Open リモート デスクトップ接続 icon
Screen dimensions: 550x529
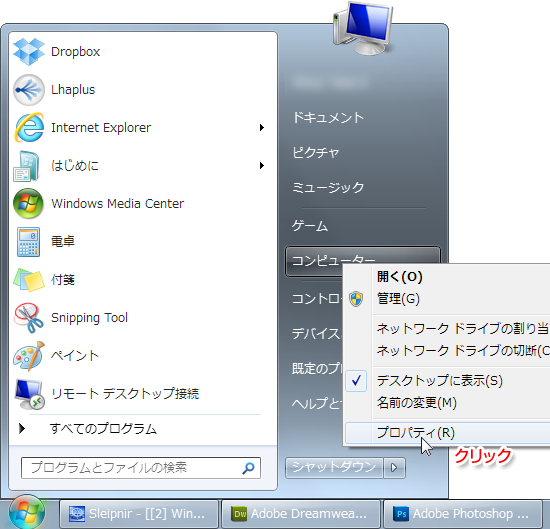tap(29, 394)
